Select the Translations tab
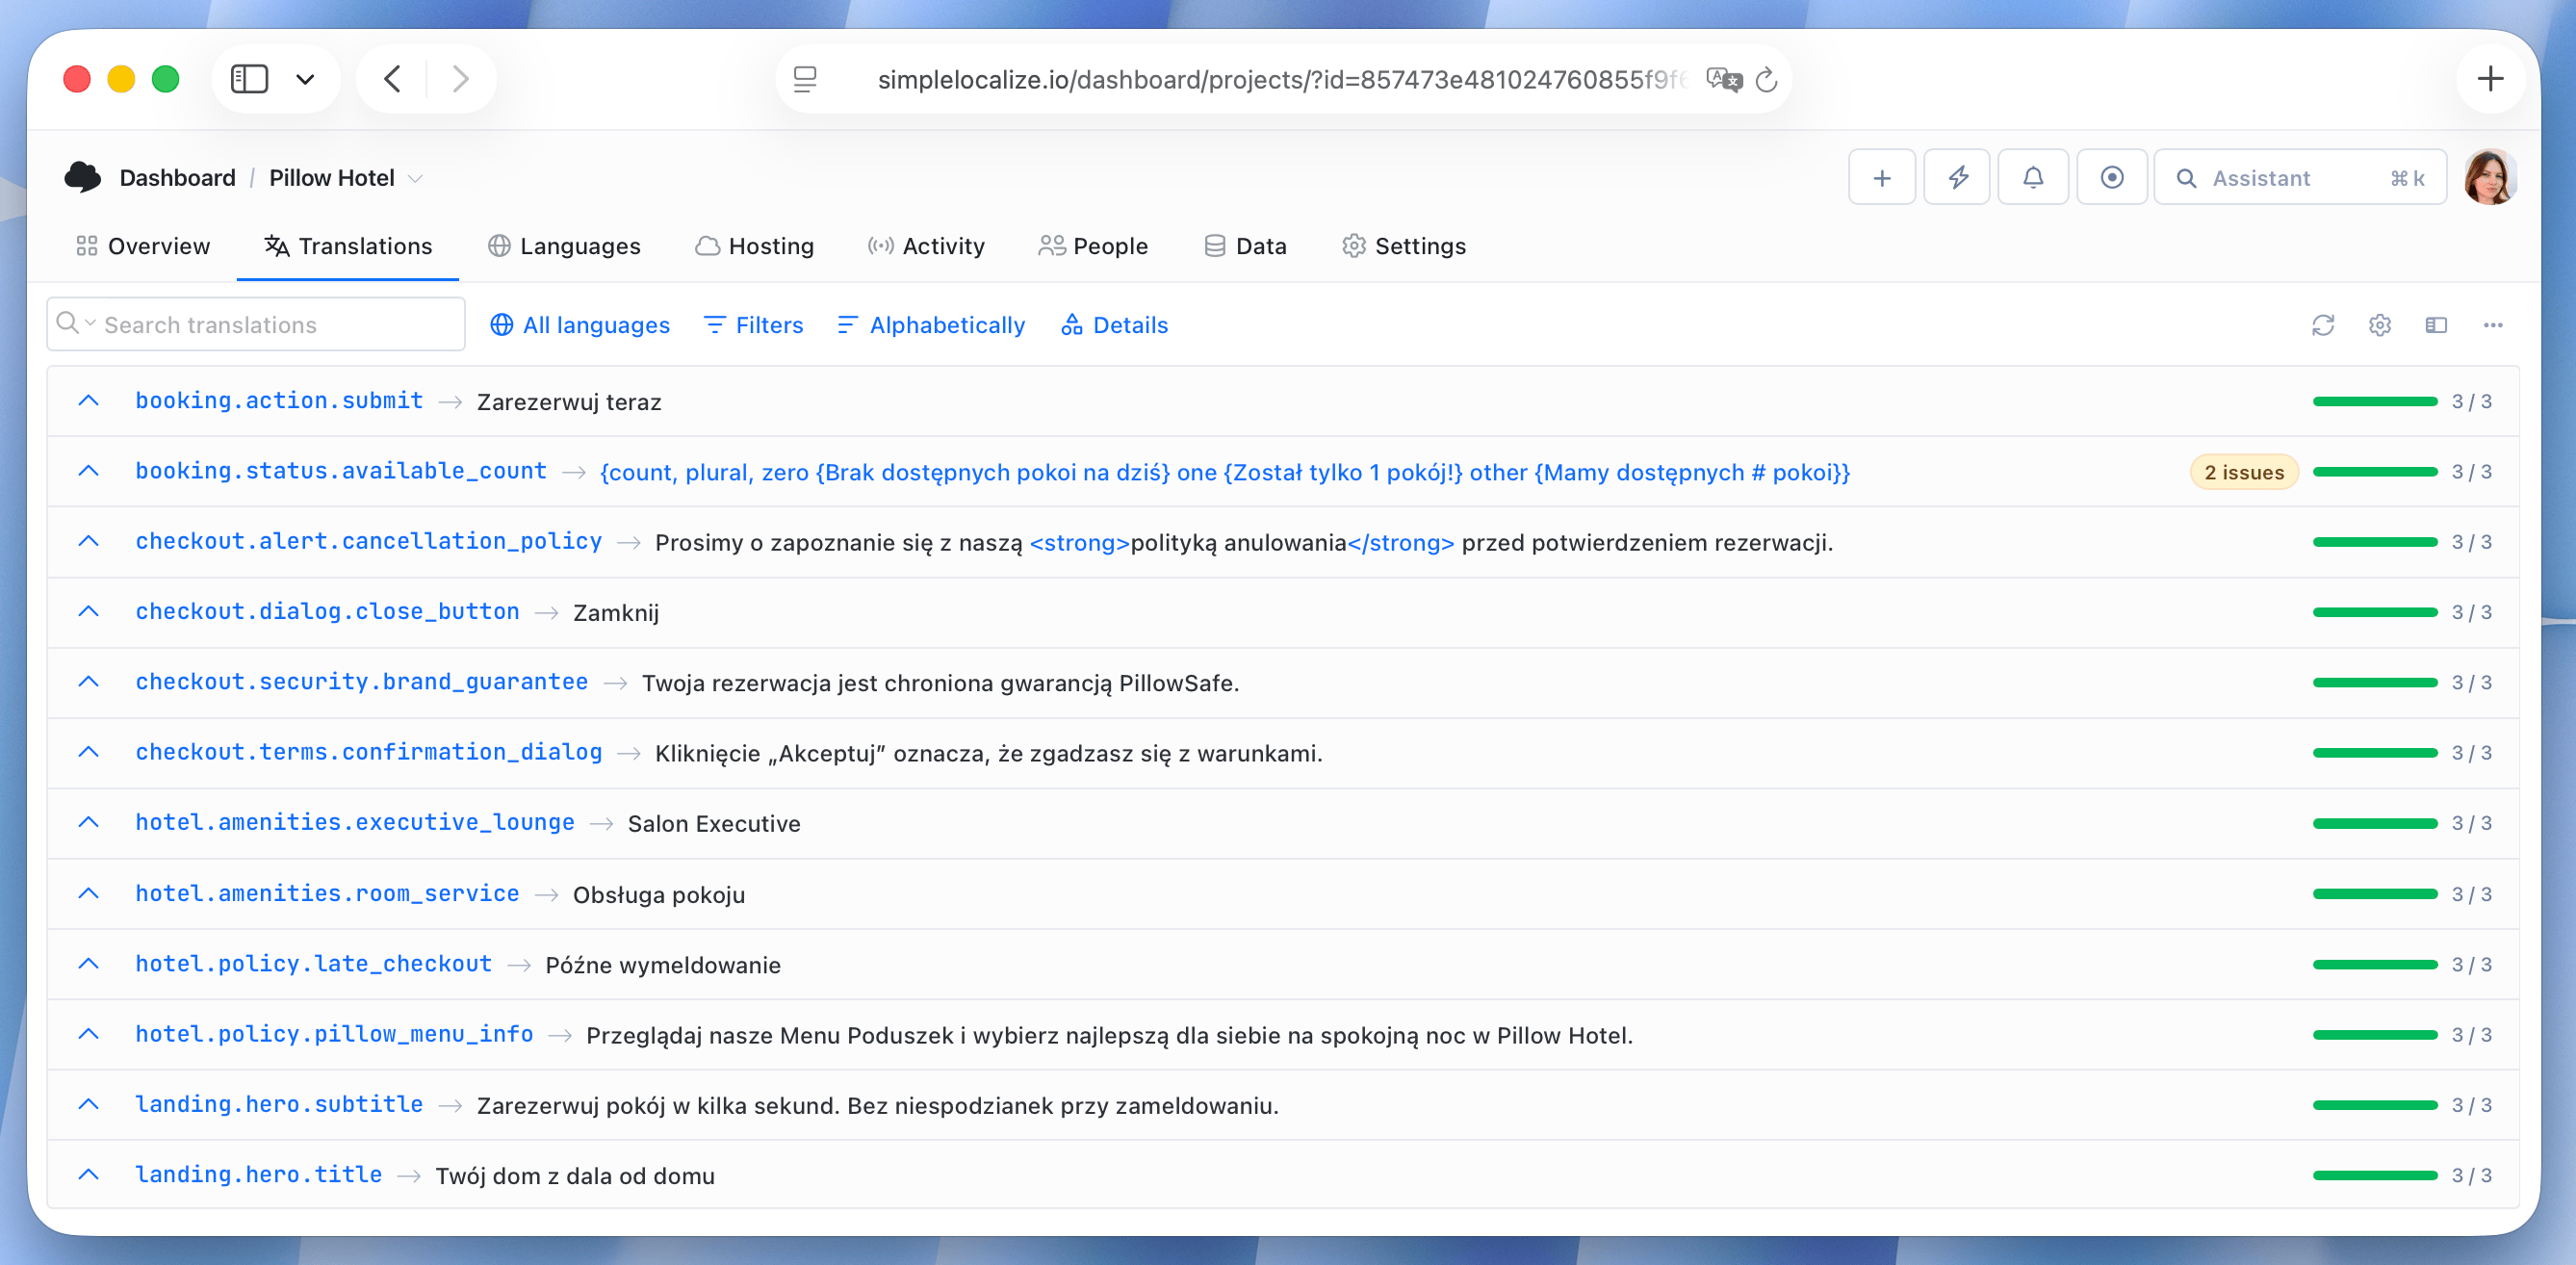Viewport: 2576px width, 1265px height. coord(348,246)
